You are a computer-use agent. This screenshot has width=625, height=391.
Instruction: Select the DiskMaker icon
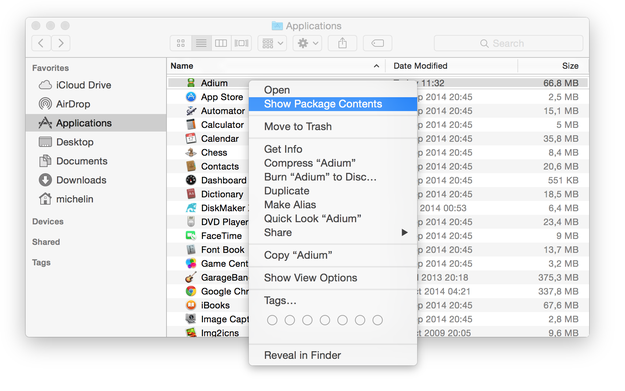point(191,208)
